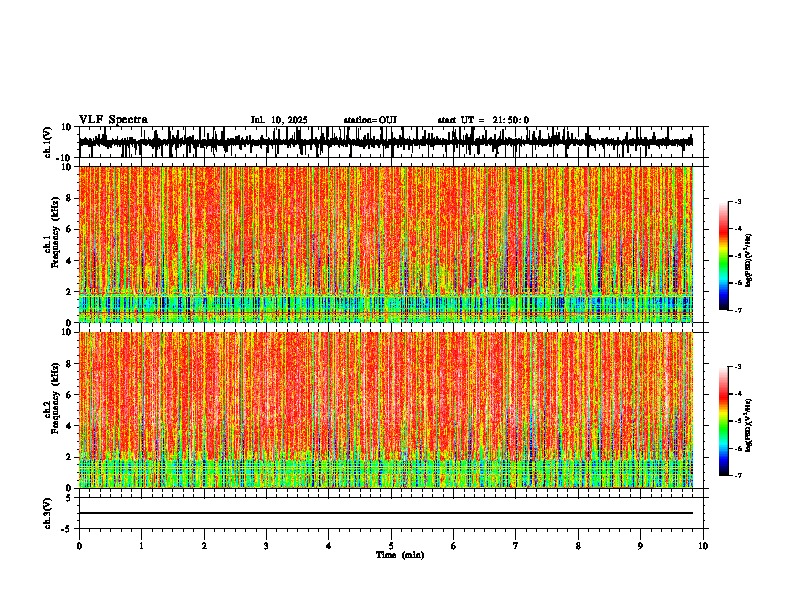Click the ch.2 spectrogram 8 kHz tick label
Screen dimensions: 792x612
pos(69,364)
